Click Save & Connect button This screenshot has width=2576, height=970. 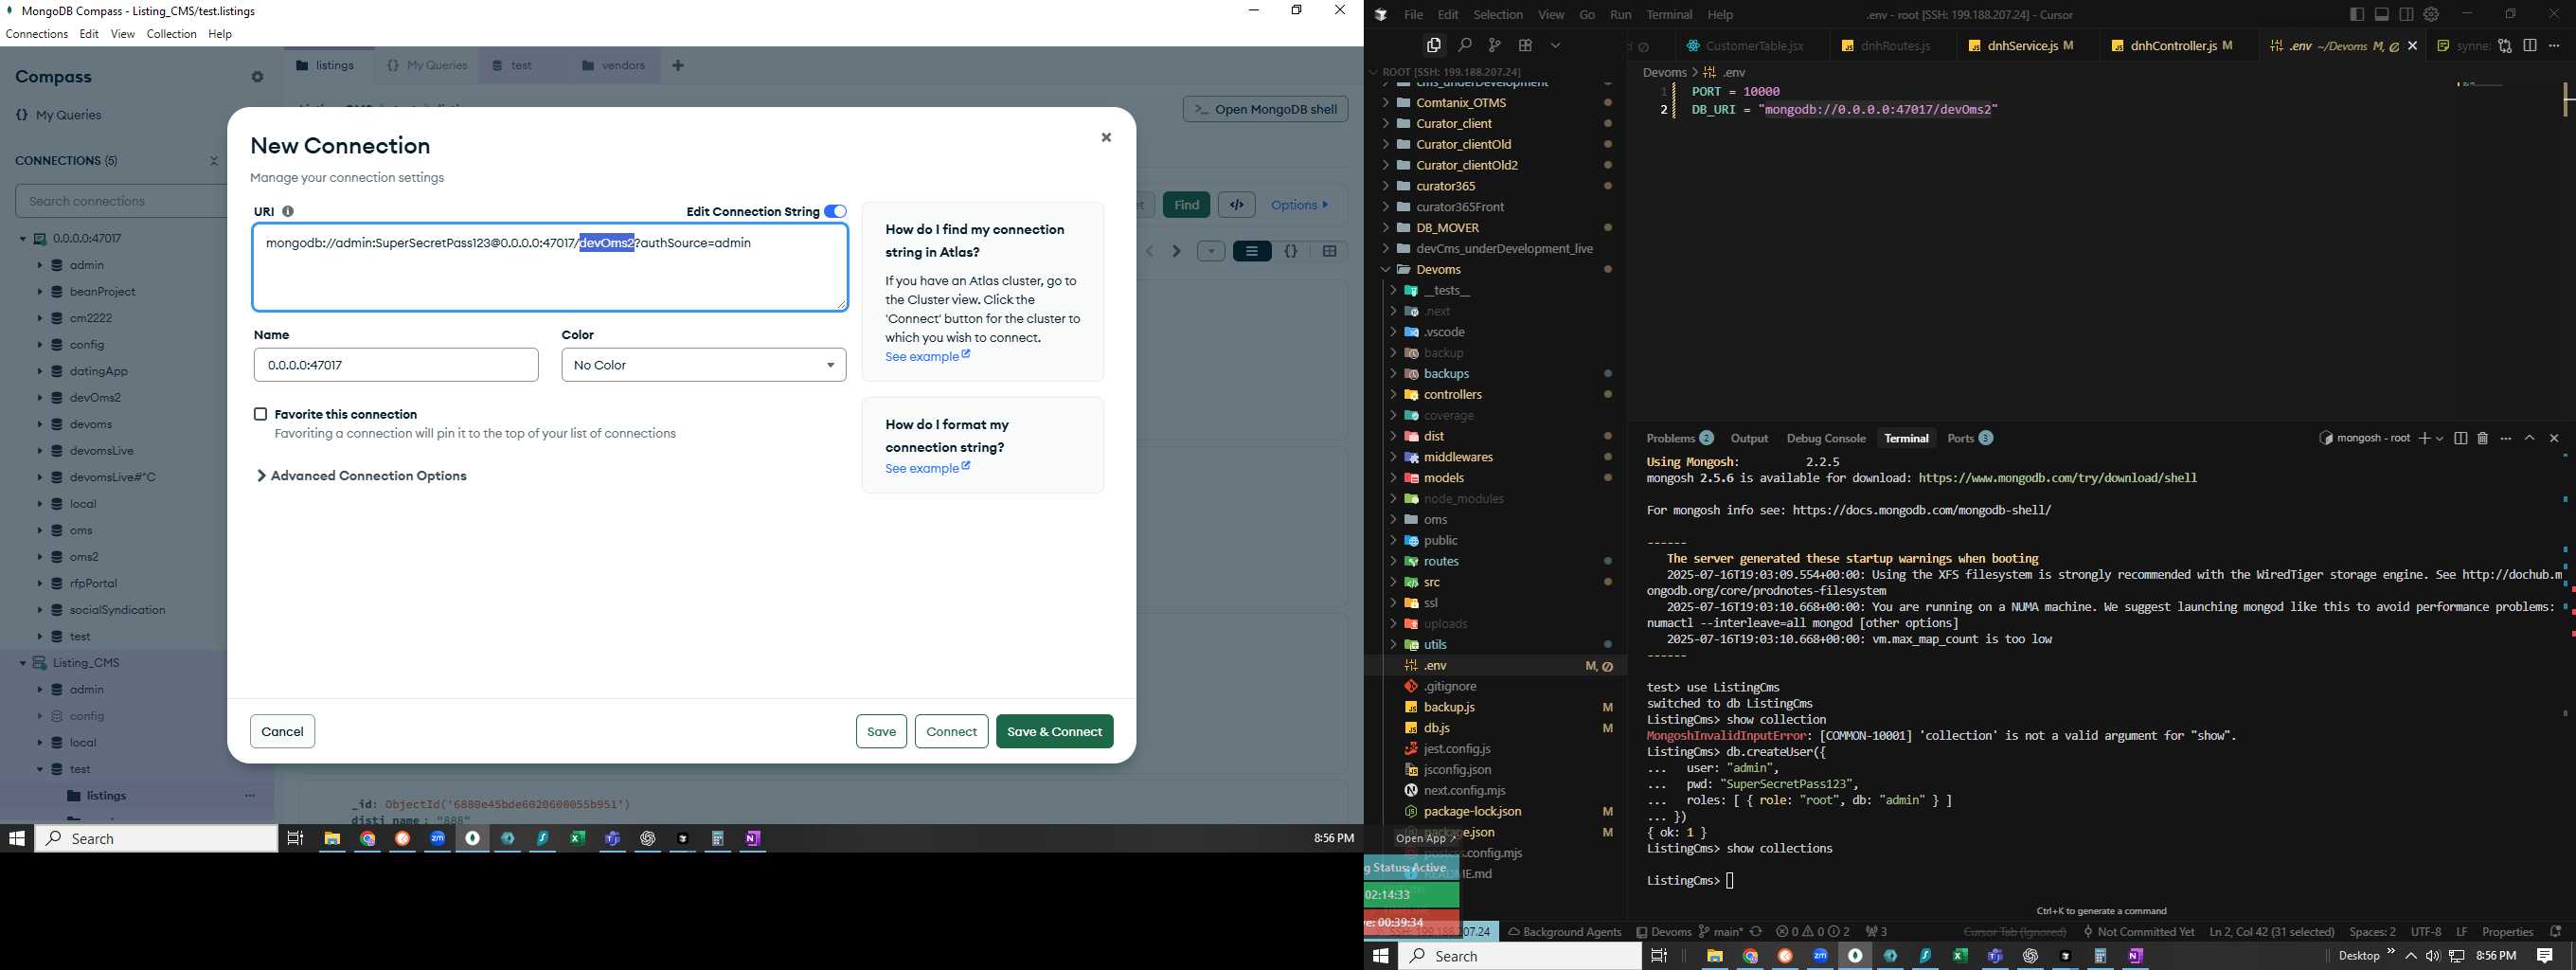point(1054,731)
